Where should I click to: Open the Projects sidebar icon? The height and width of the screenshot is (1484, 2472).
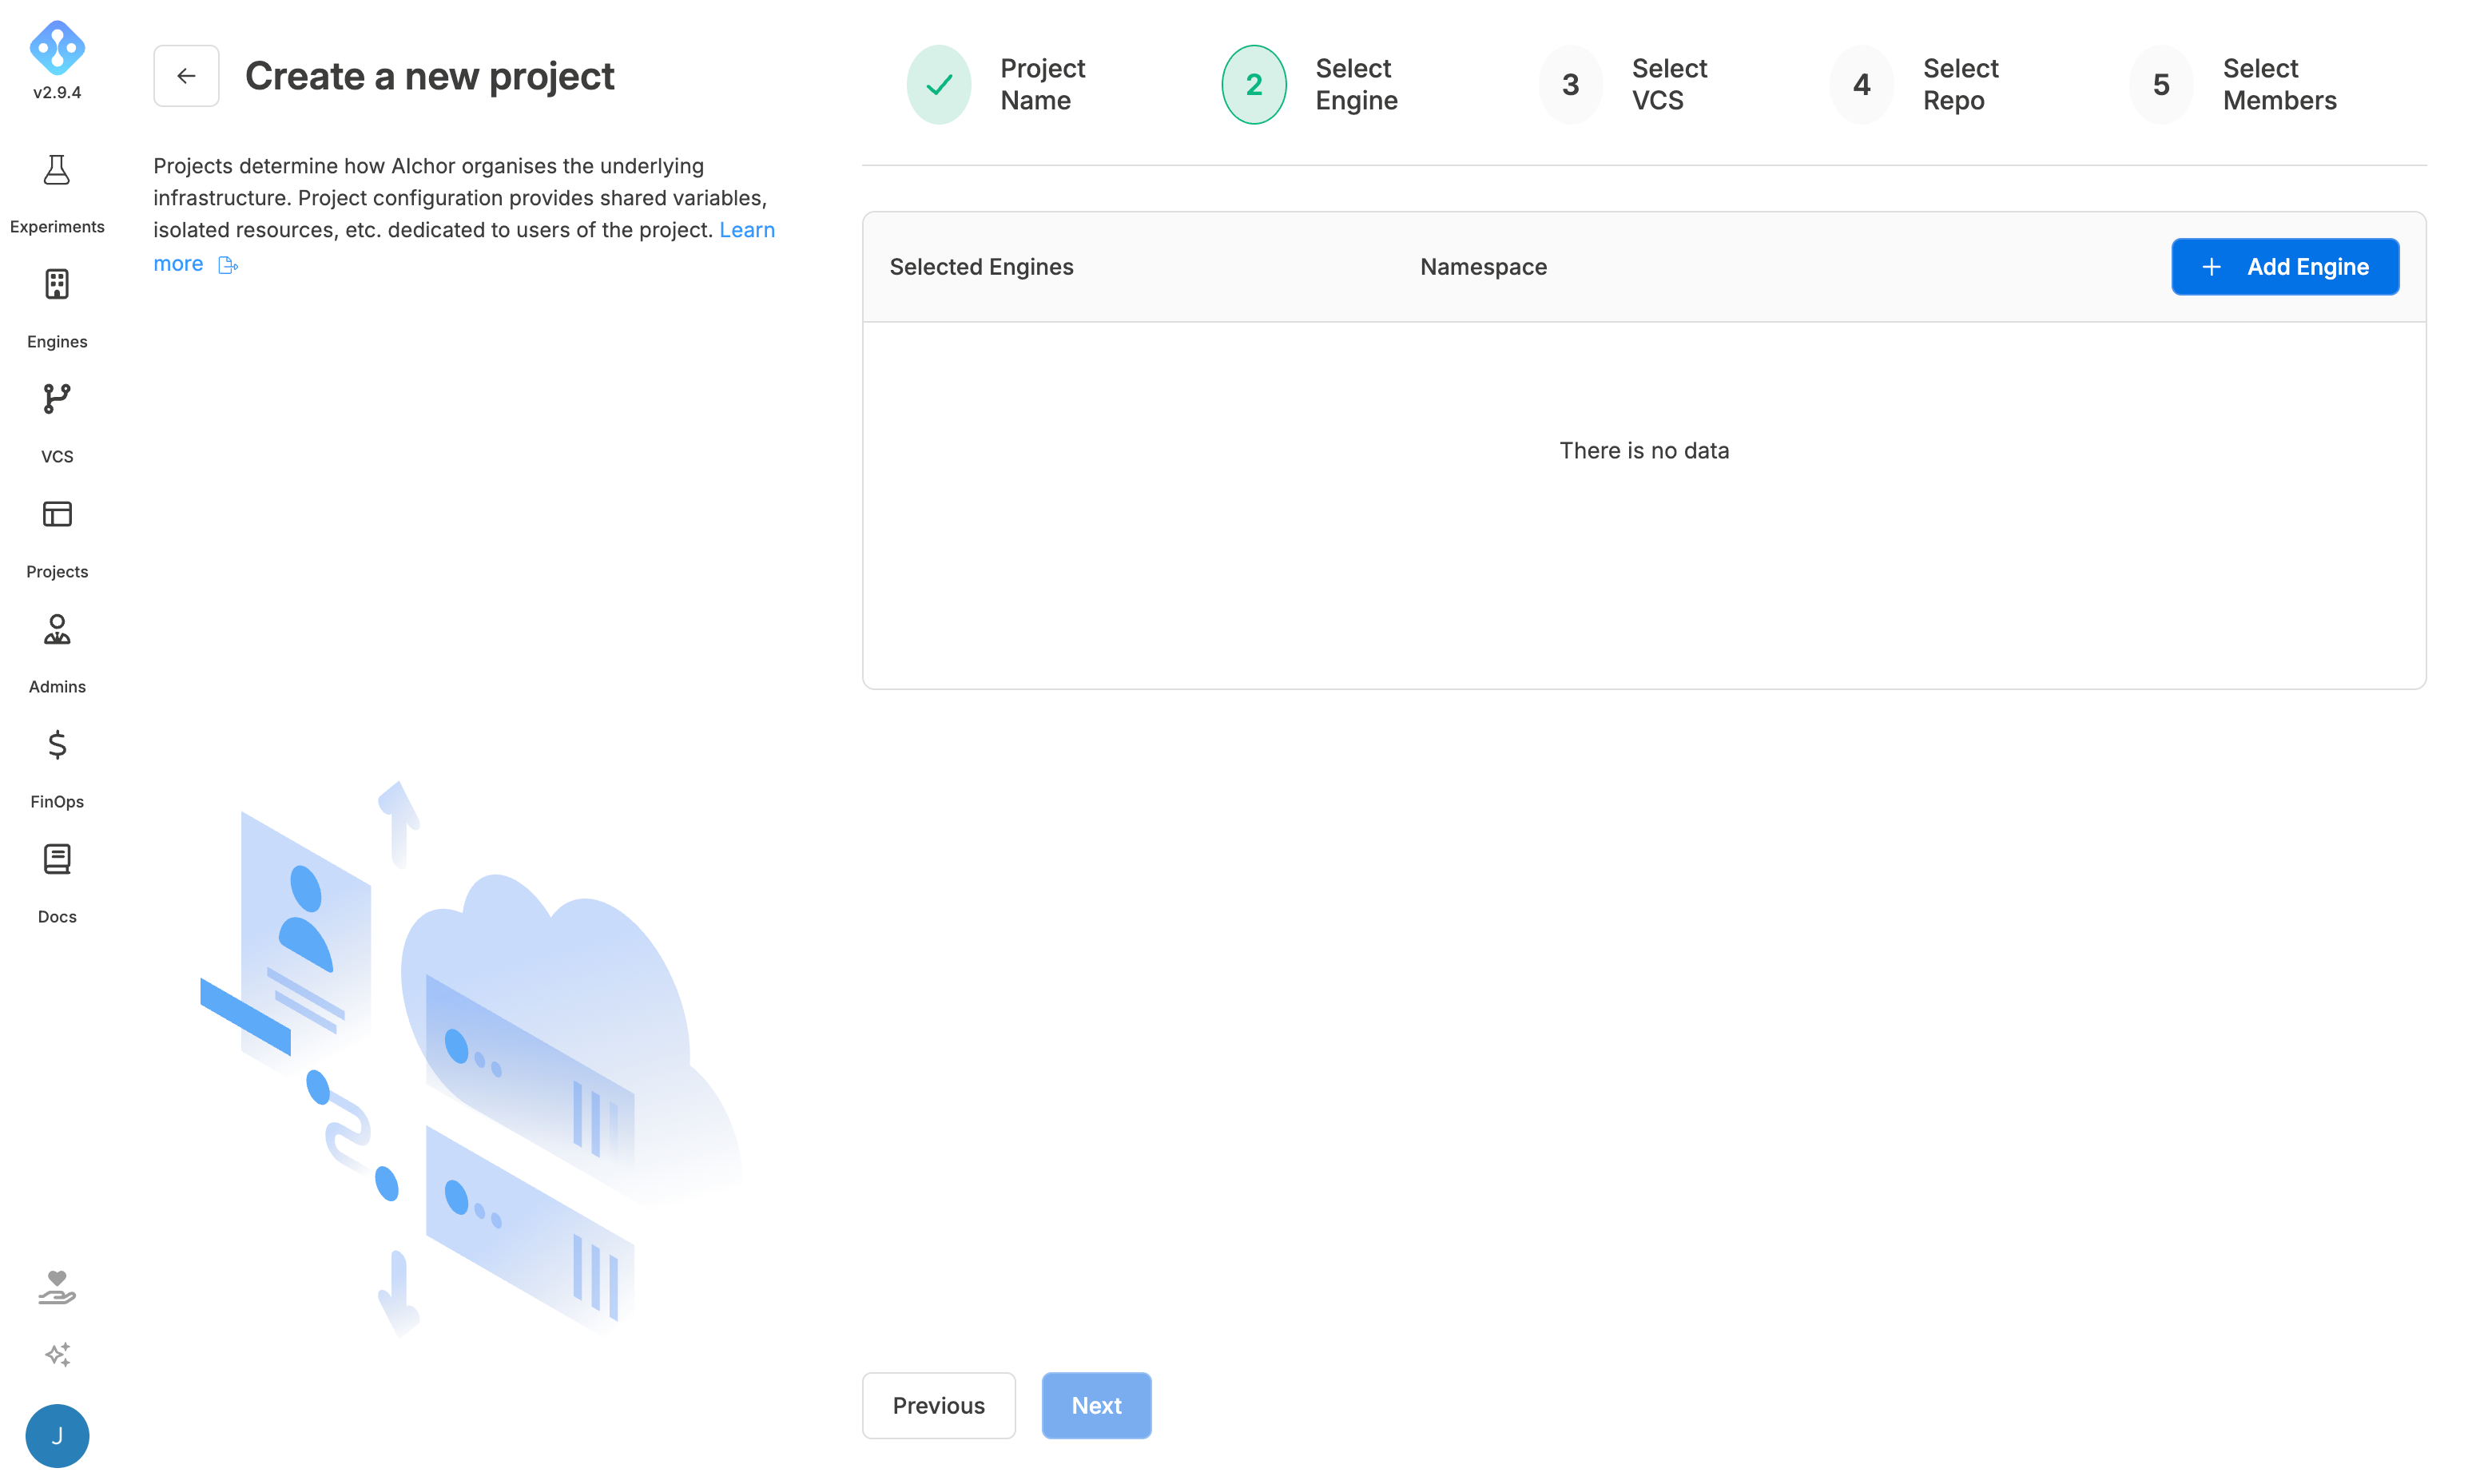[57, 514]
